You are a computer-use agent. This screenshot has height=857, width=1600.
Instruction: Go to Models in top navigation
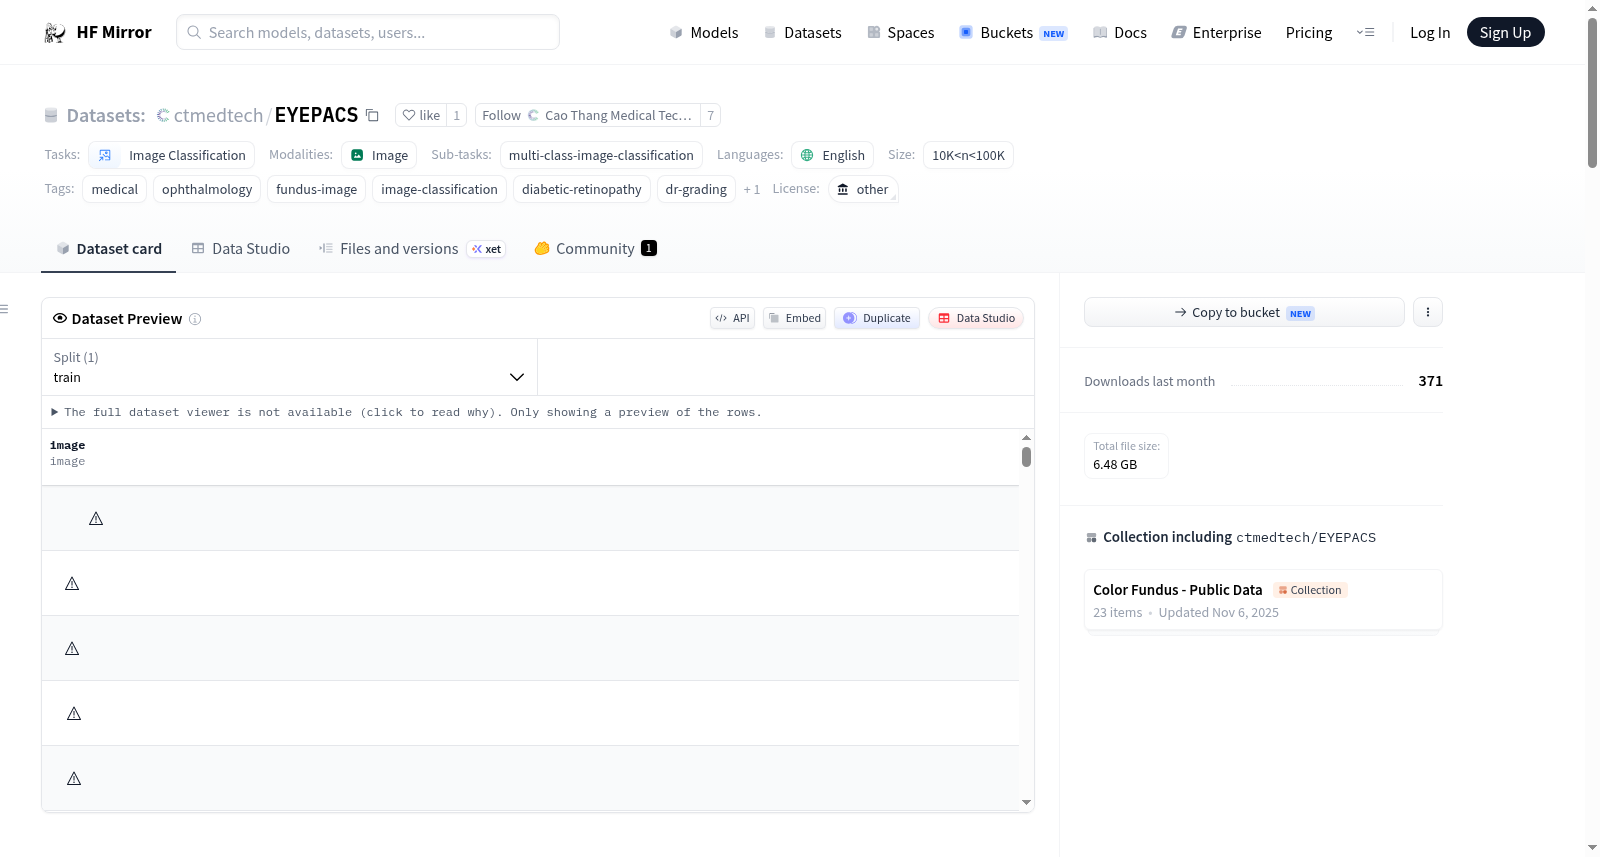tap(704, 33)
